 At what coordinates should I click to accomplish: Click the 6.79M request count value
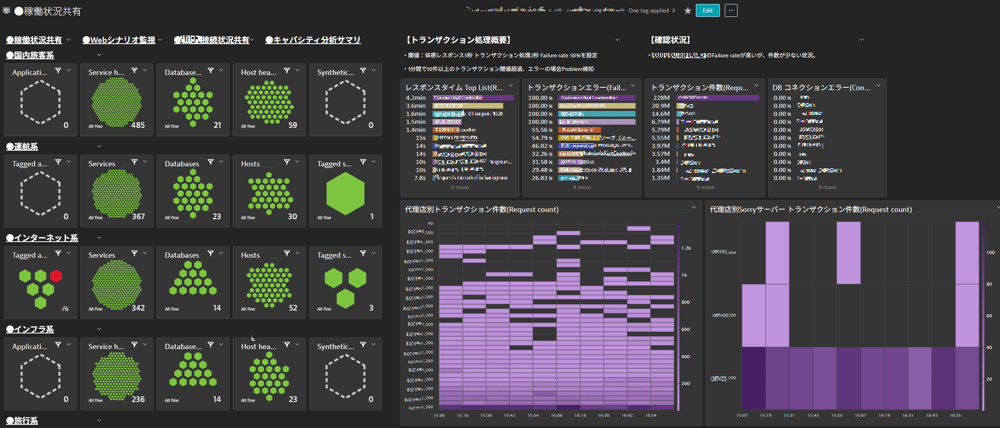tap(660, 121)
